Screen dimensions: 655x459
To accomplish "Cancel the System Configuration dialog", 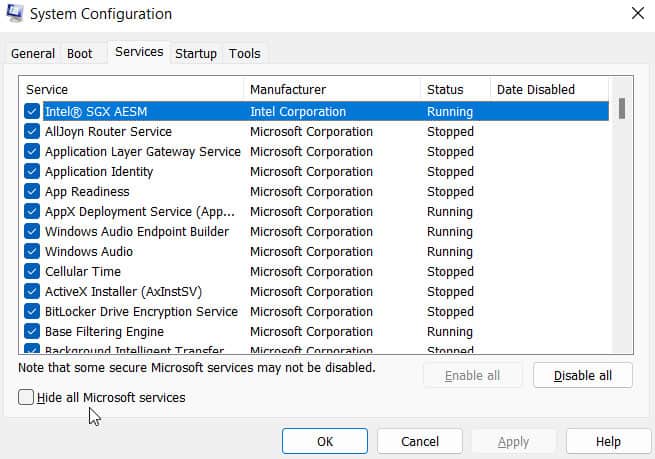I will pyautogui.click(x=420, y=441).
